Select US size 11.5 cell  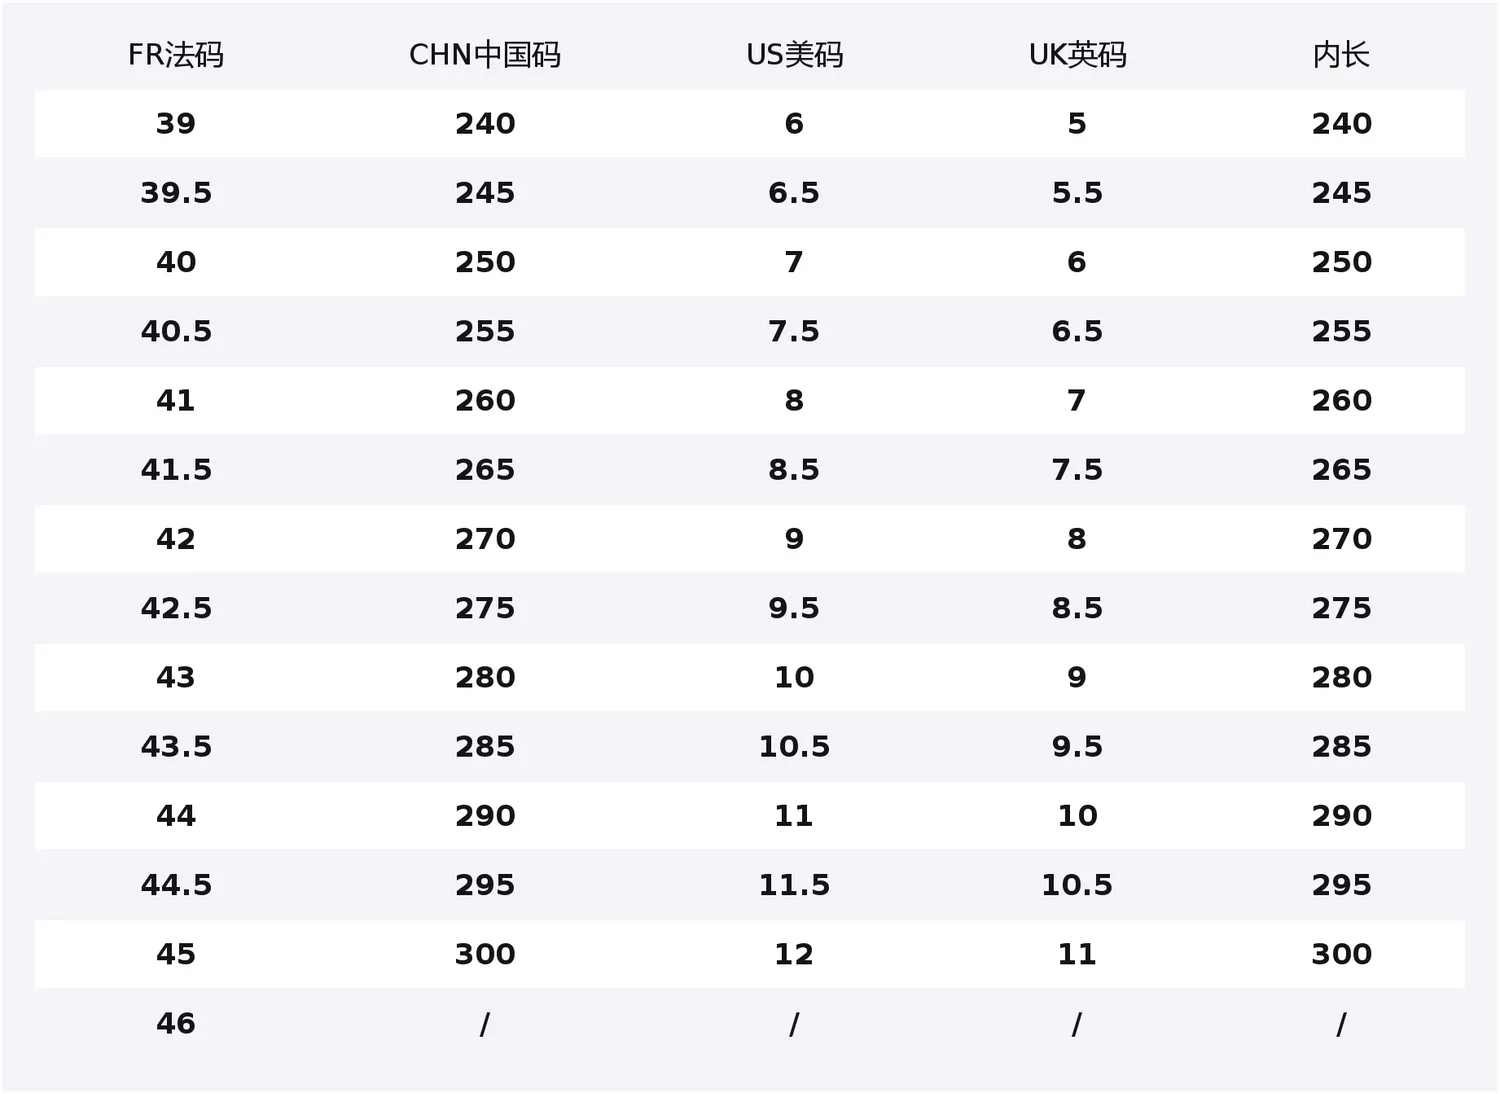[794, 885]
